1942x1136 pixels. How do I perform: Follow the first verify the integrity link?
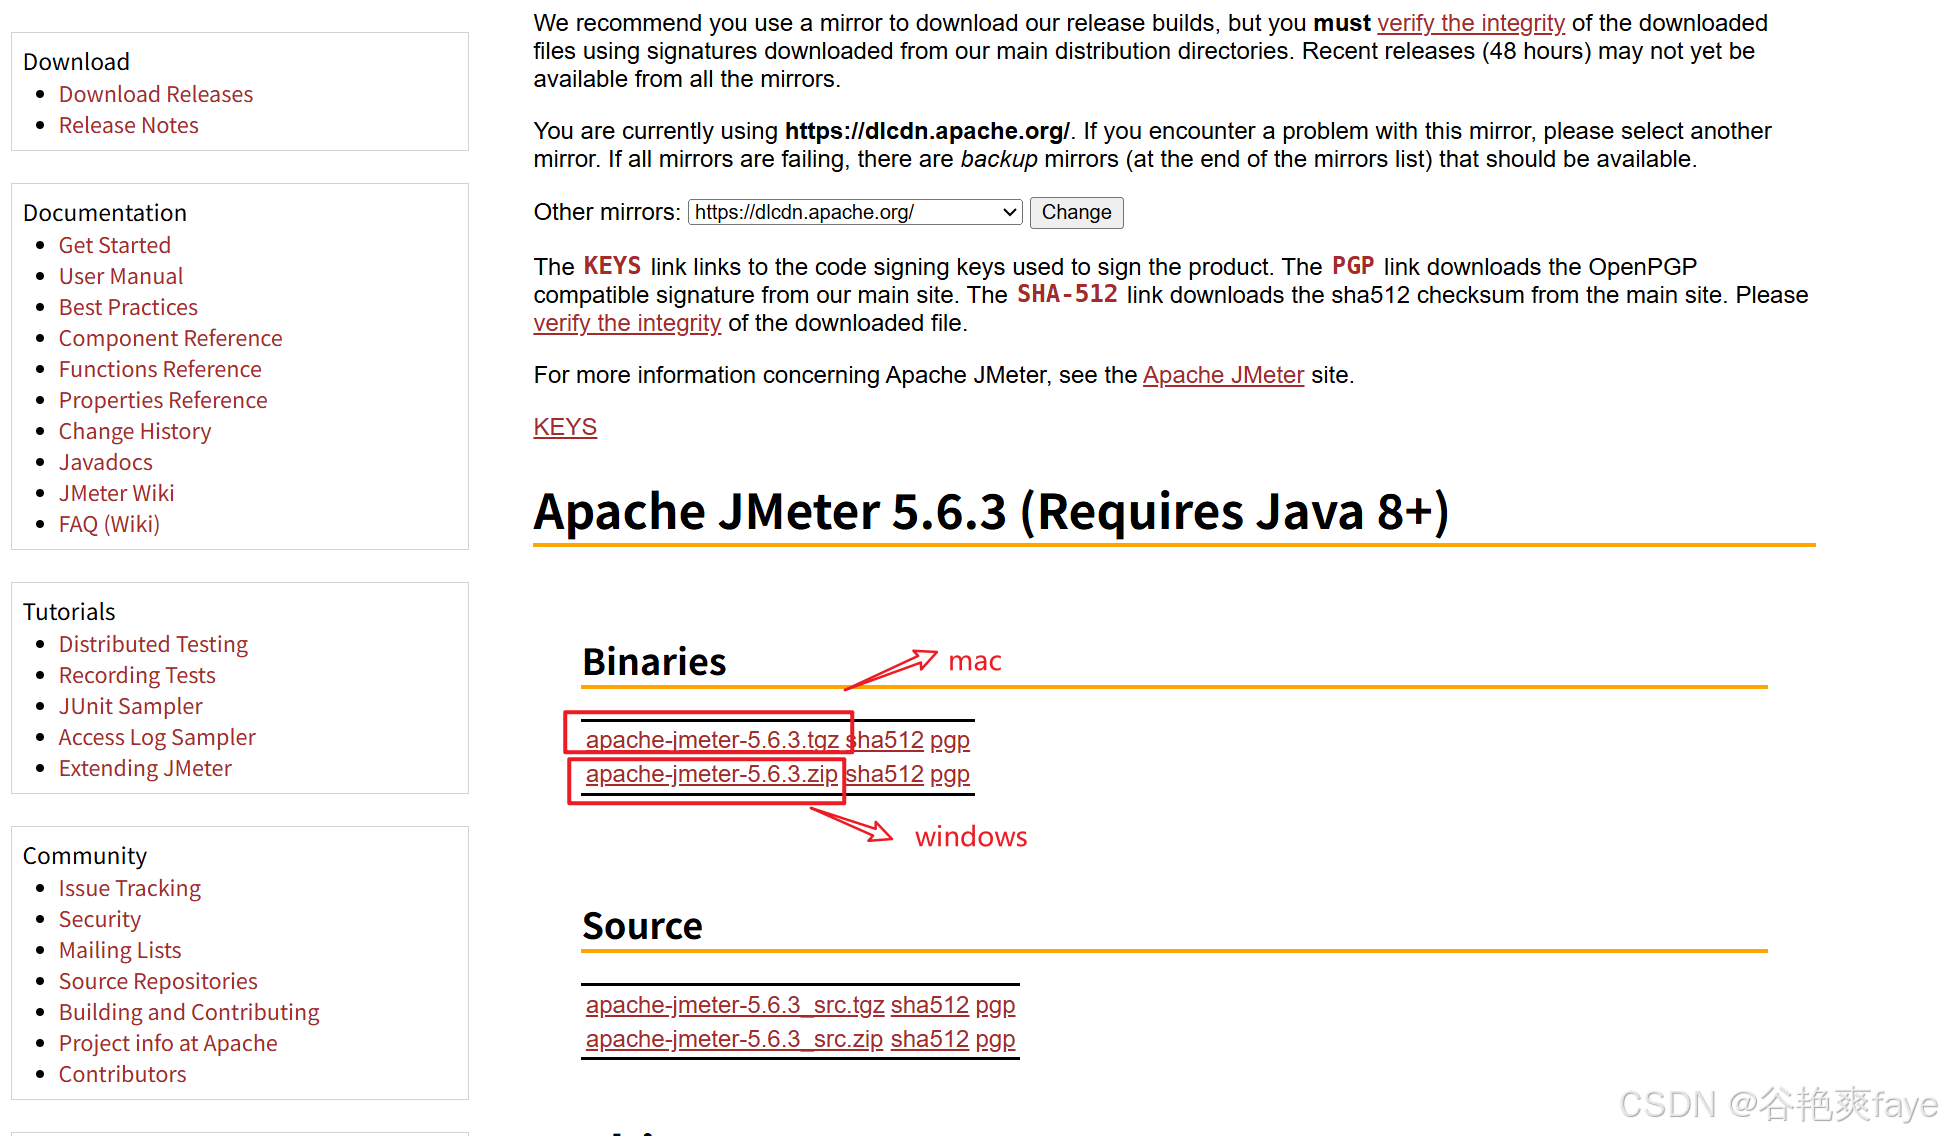point(1471,23)
